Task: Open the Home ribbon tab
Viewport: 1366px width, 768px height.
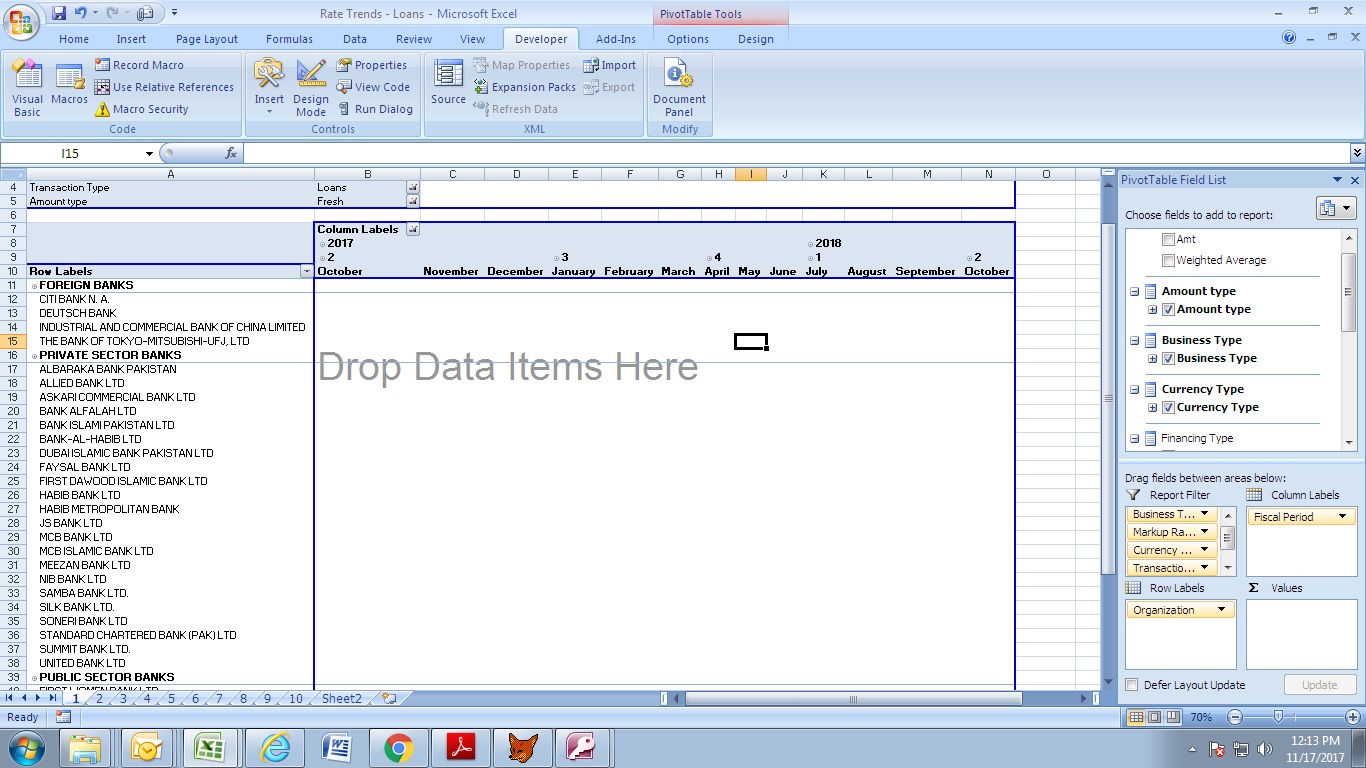Action: tap(74, 39)
